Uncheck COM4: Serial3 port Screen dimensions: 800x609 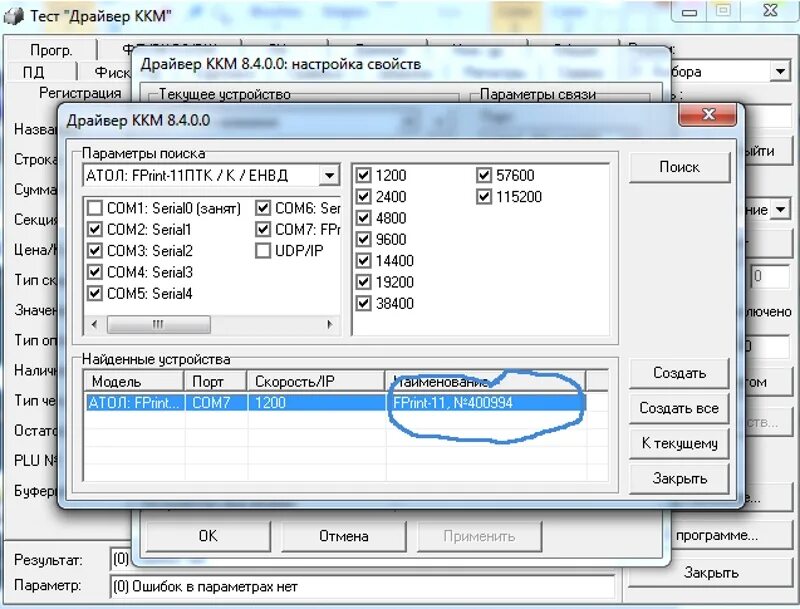pos(95,272)
